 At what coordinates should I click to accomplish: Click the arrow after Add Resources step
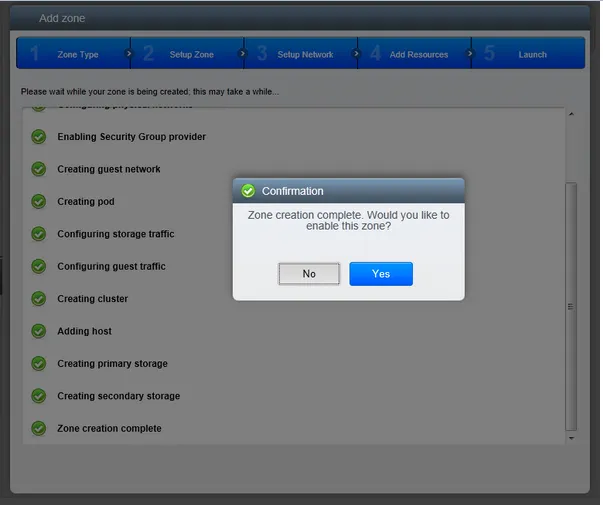[x=470, y=53]
